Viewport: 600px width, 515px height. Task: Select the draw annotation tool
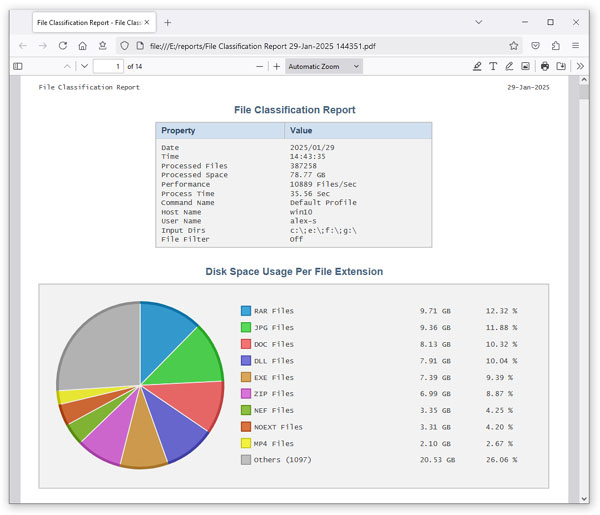(x=509, y=66)
